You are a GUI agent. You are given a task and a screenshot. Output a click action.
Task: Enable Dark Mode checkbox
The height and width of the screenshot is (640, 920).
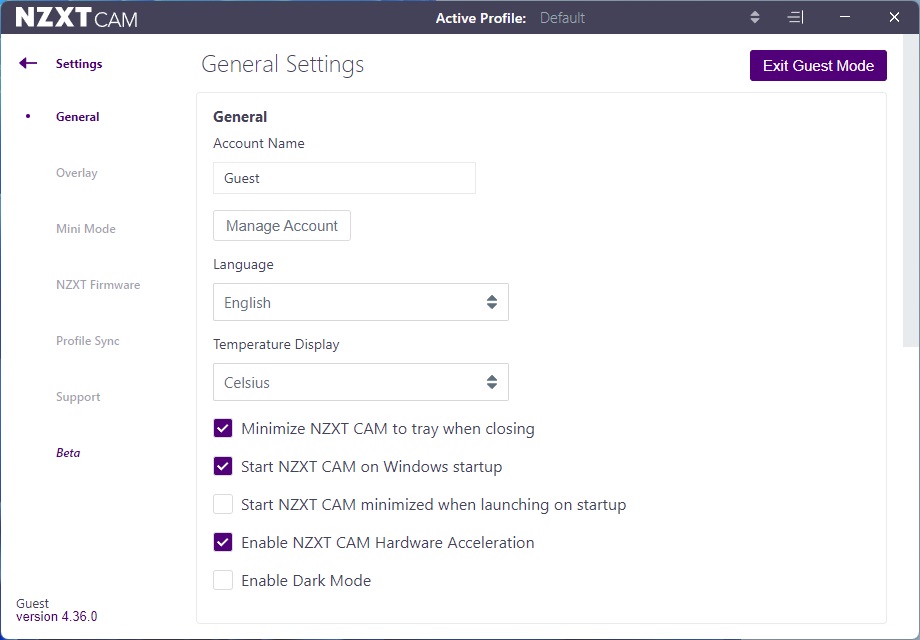tap(223, 581)
